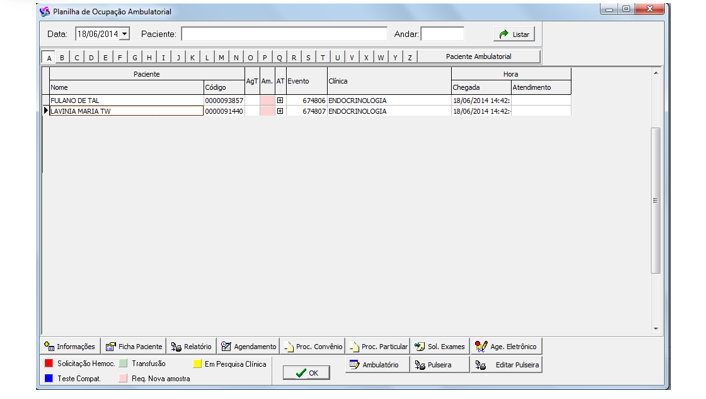Click the vertical scrollbar thumb
The image size is (706, 399).
tap(656, 200)
